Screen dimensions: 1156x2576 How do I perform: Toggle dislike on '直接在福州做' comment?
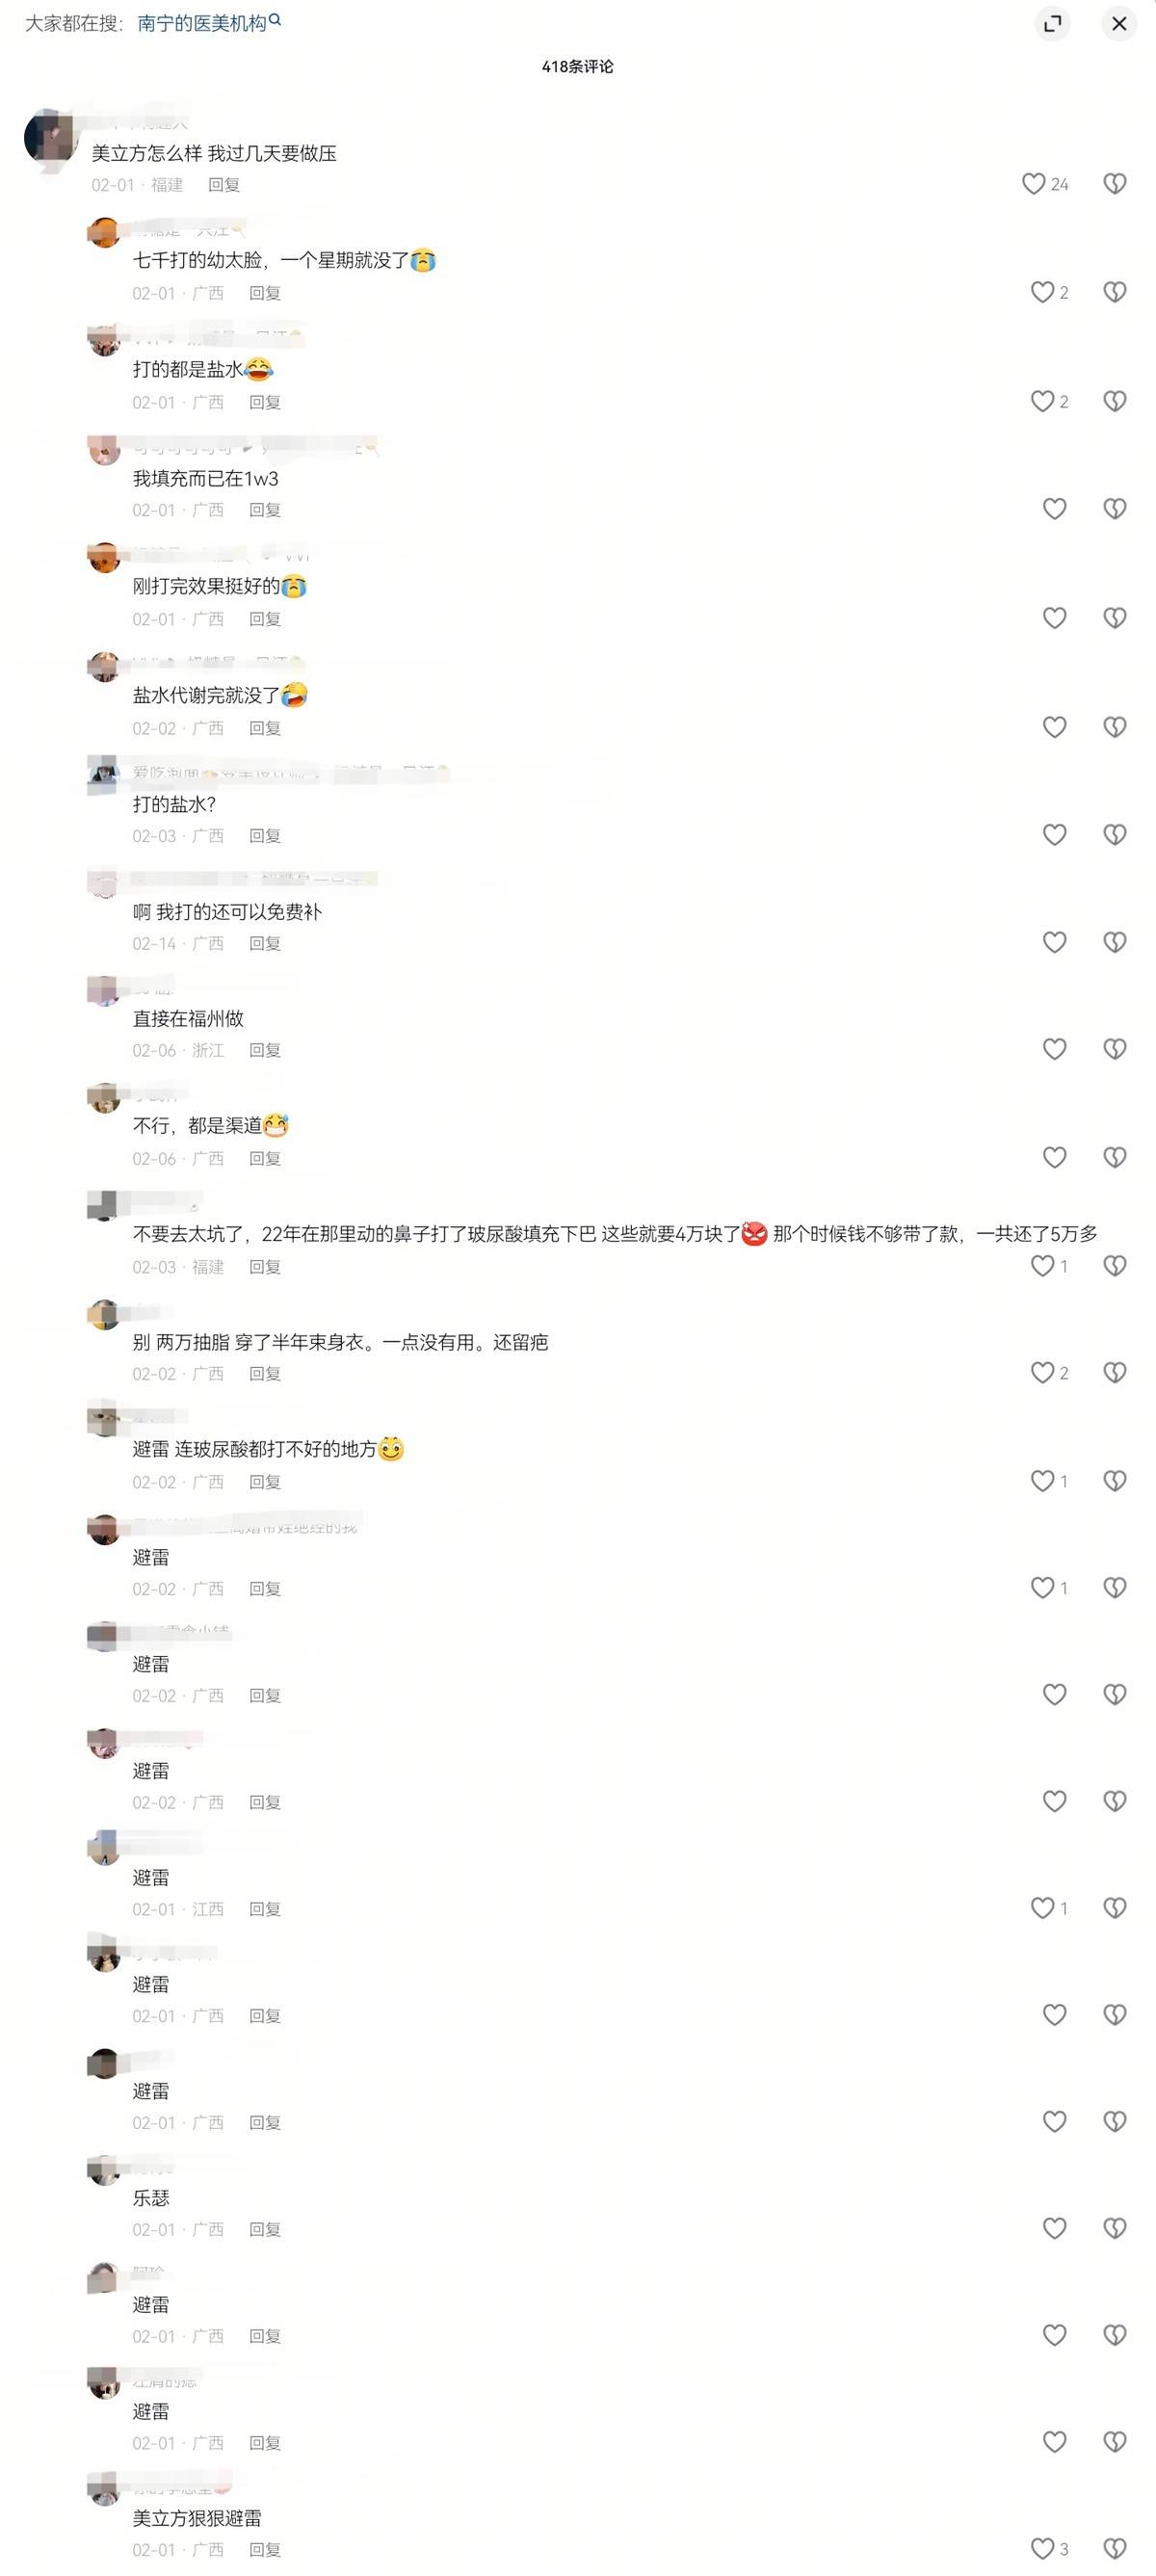point(1115,1049)
